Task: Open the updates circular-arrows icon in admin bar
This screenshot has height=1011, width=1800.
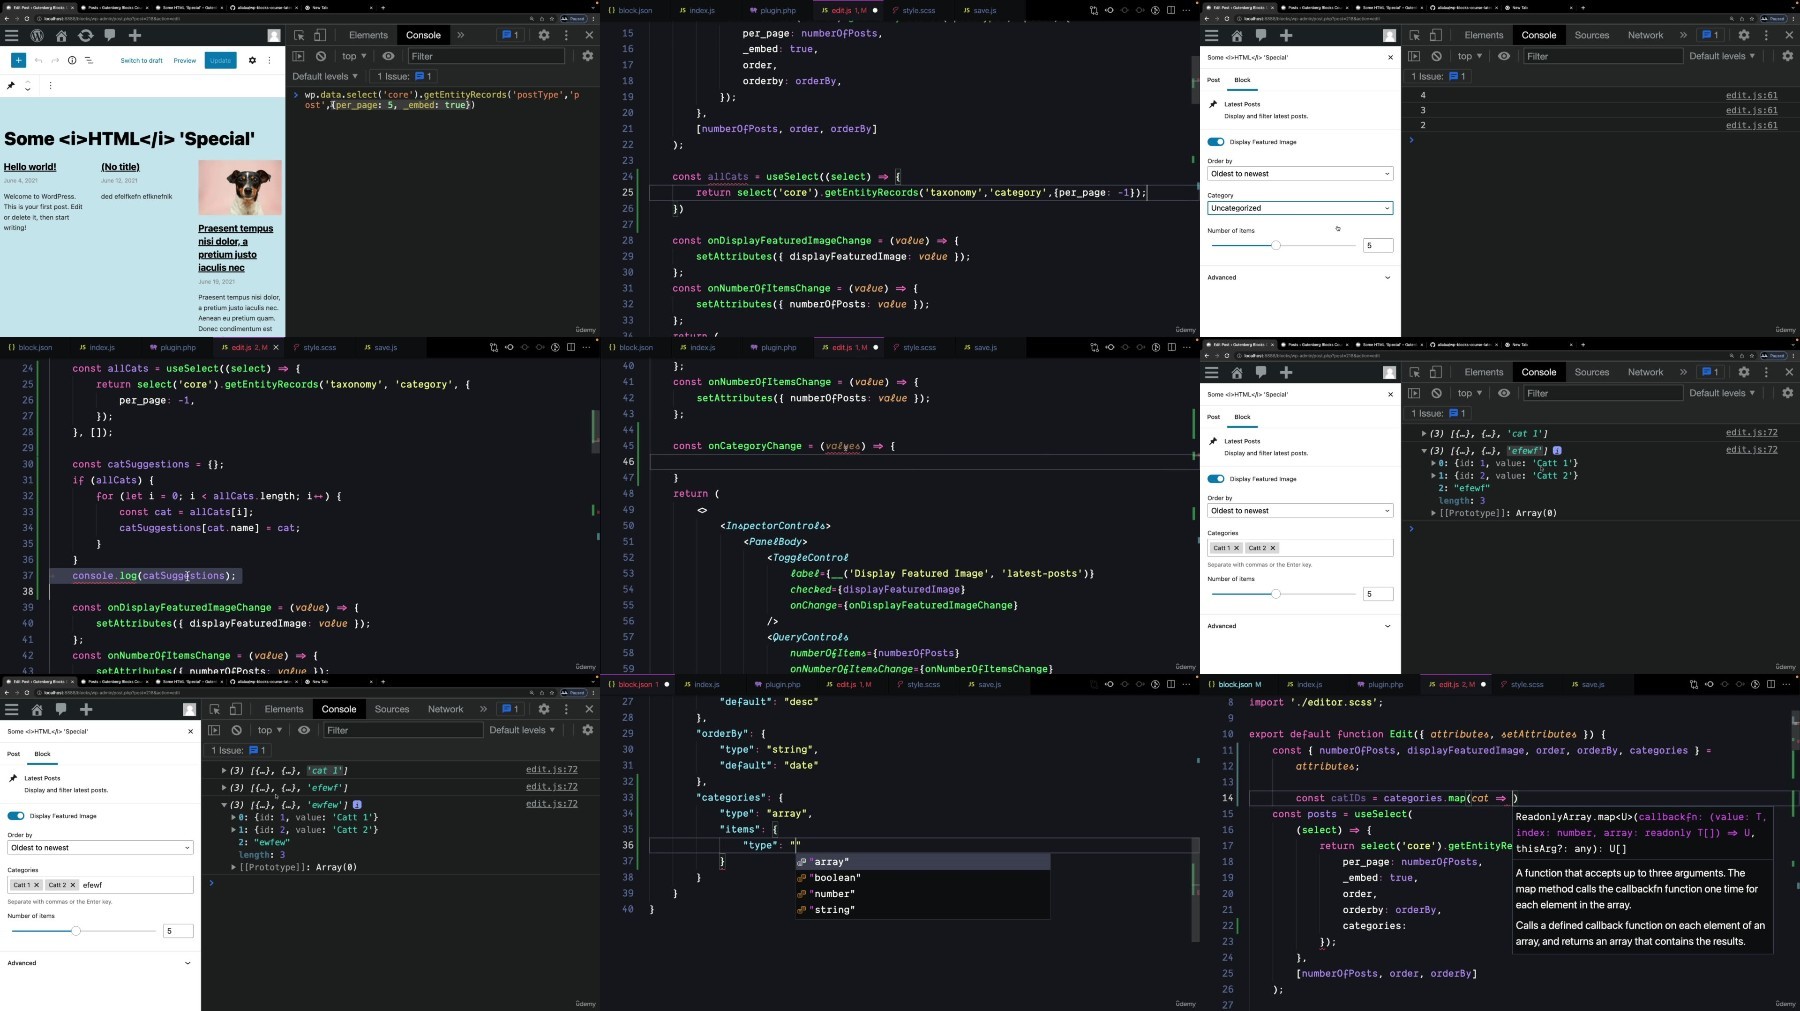Action: pos(86,35)
